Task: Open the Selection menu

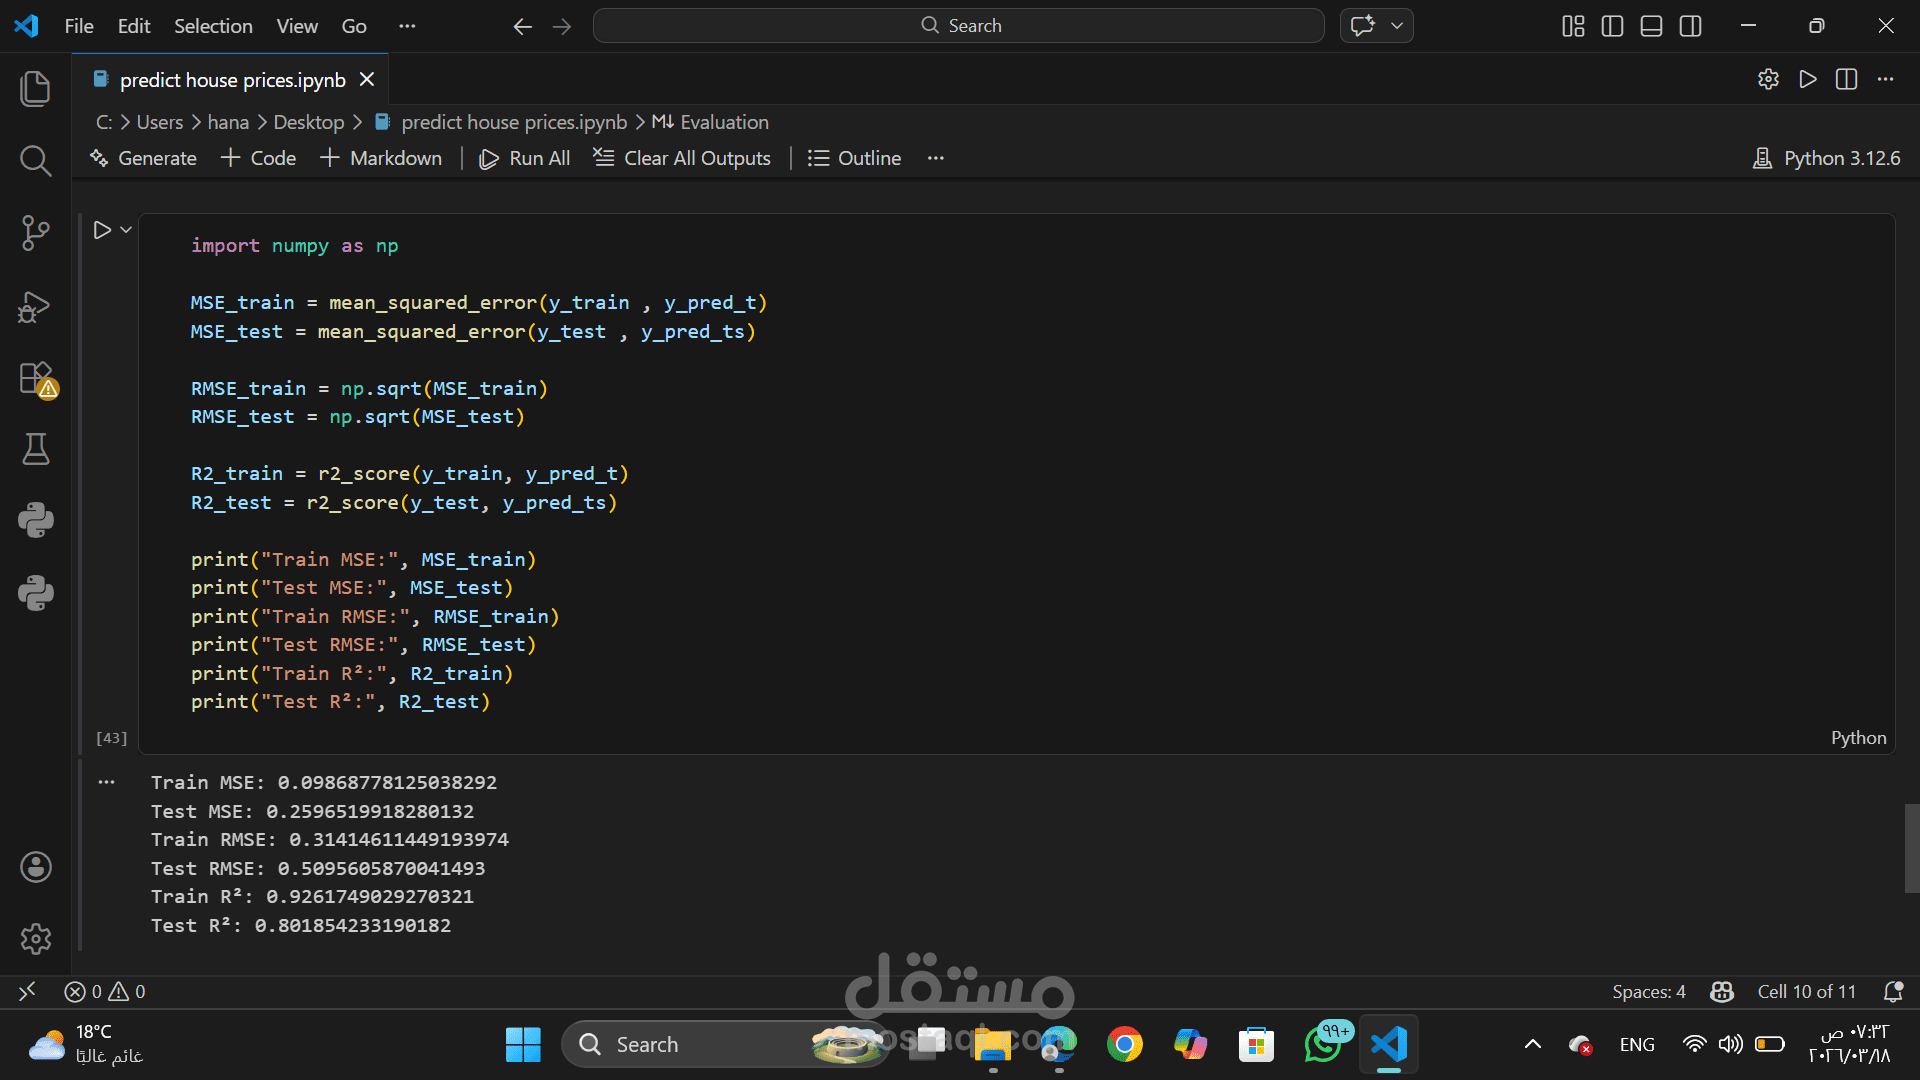Action: (213, 26)
